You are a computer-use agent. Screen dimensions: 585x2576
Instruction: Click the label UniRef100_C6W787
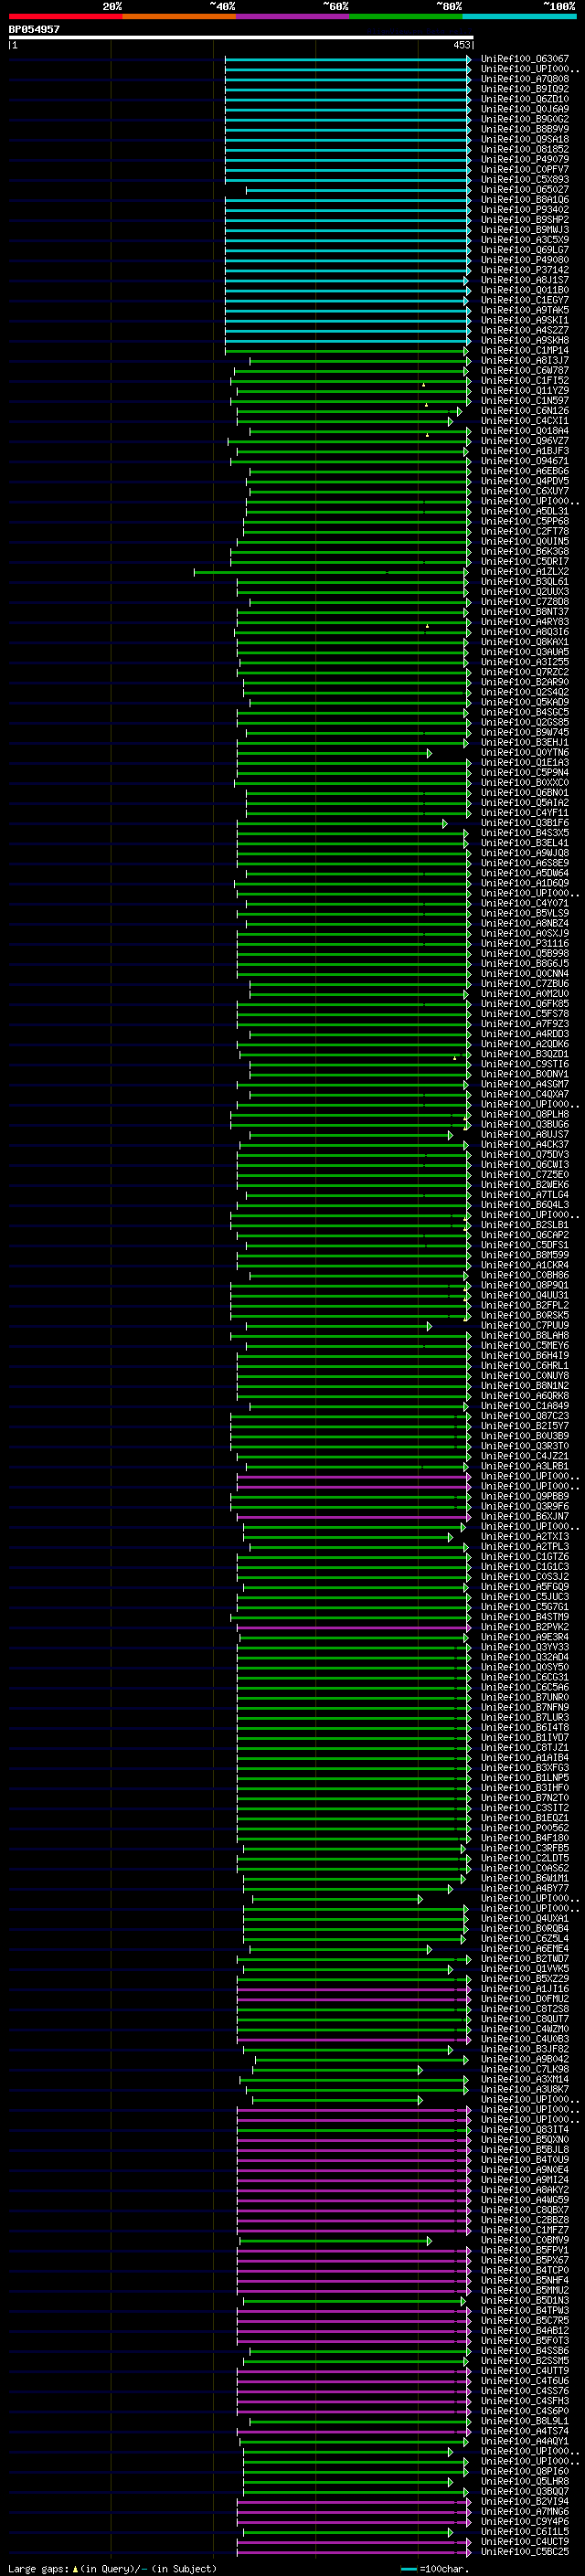click(x=525, y=371)
